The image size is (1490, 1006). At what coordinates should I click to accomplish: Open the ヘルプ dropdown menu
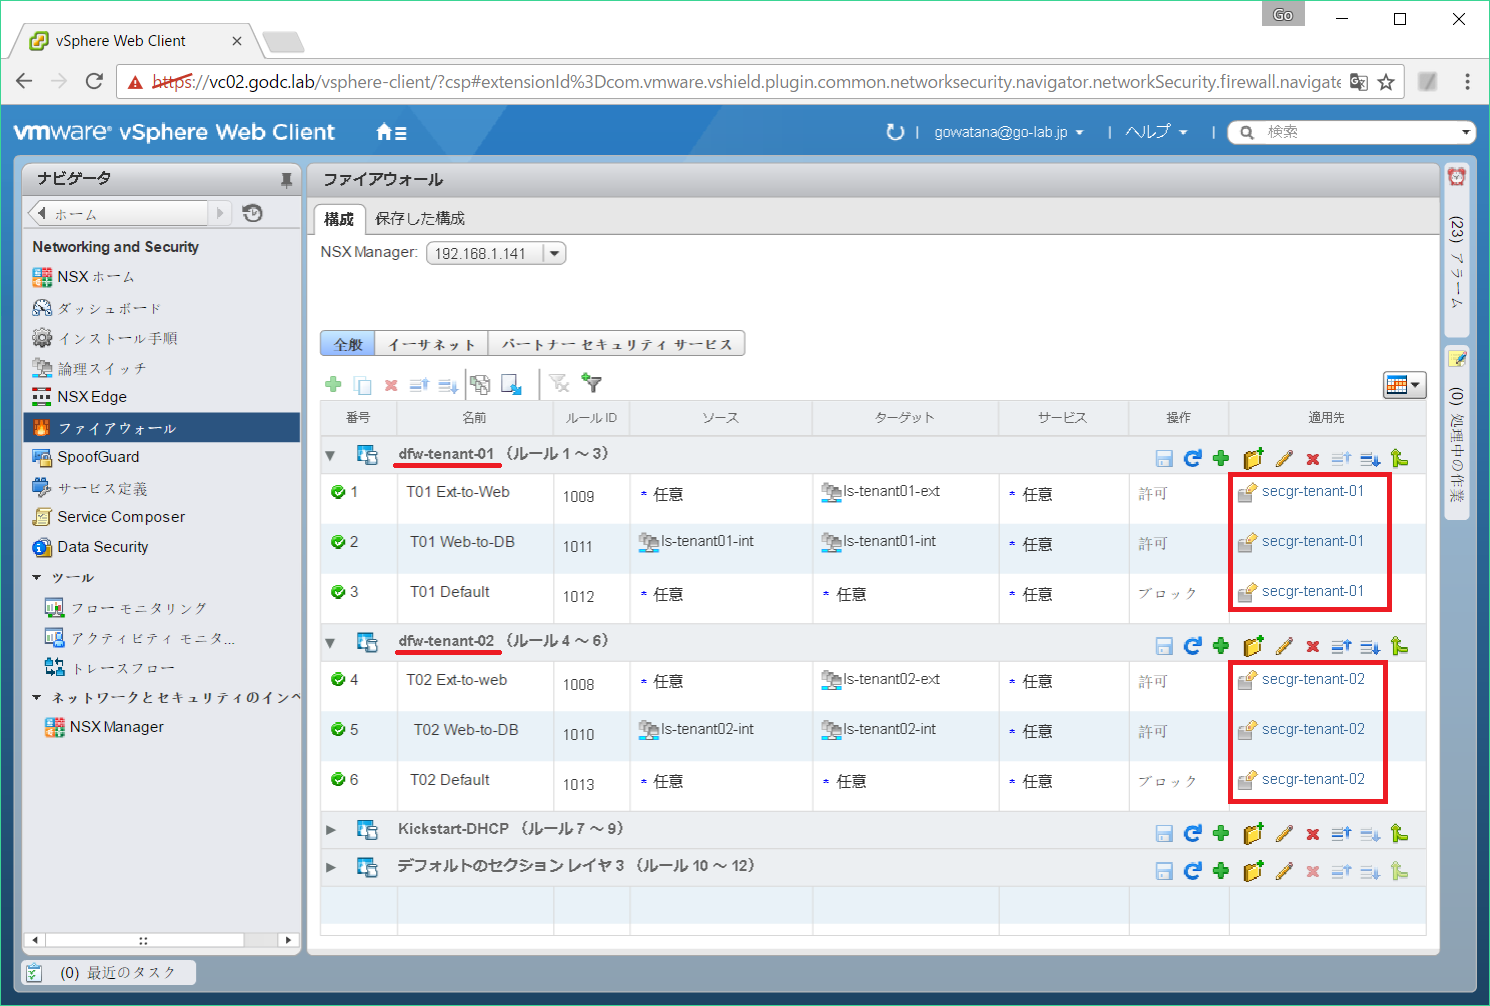pyautogui.click(x=1156, y=132)
